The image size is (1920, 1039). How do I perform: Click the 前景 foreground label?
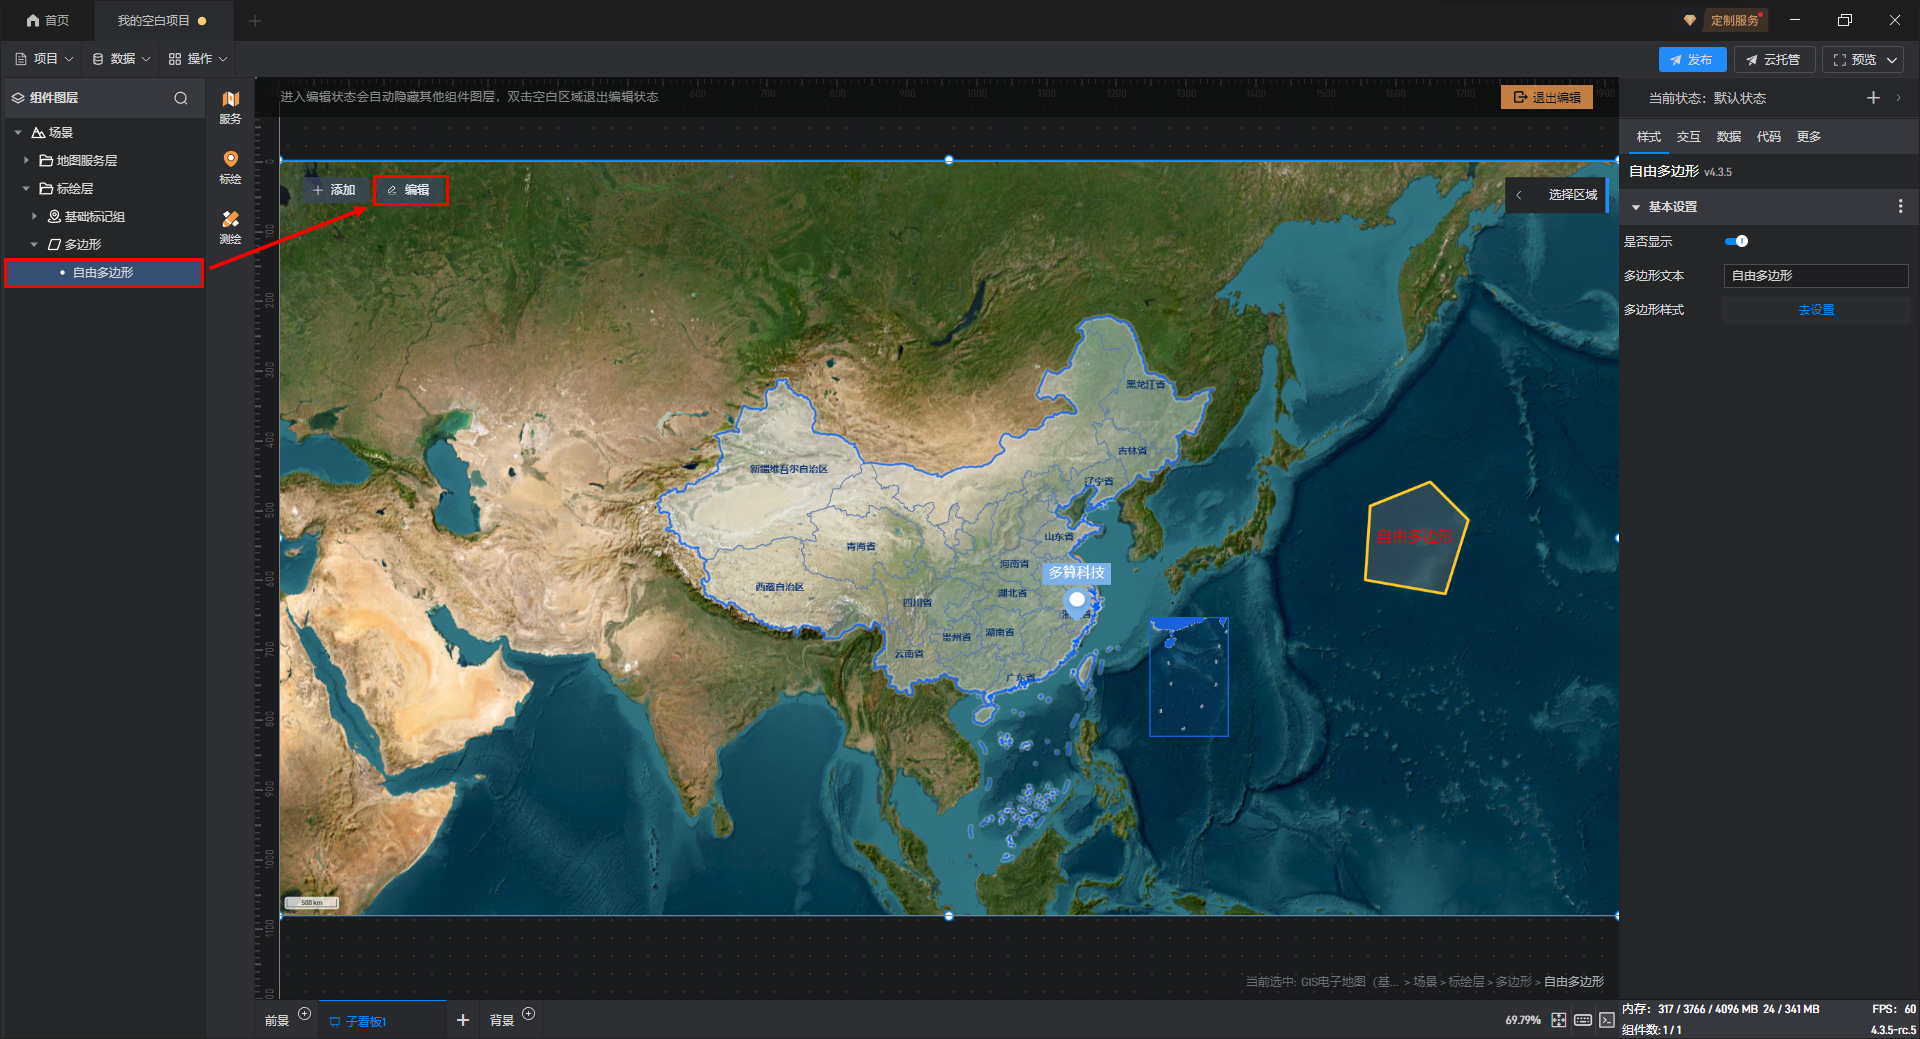277,1020
